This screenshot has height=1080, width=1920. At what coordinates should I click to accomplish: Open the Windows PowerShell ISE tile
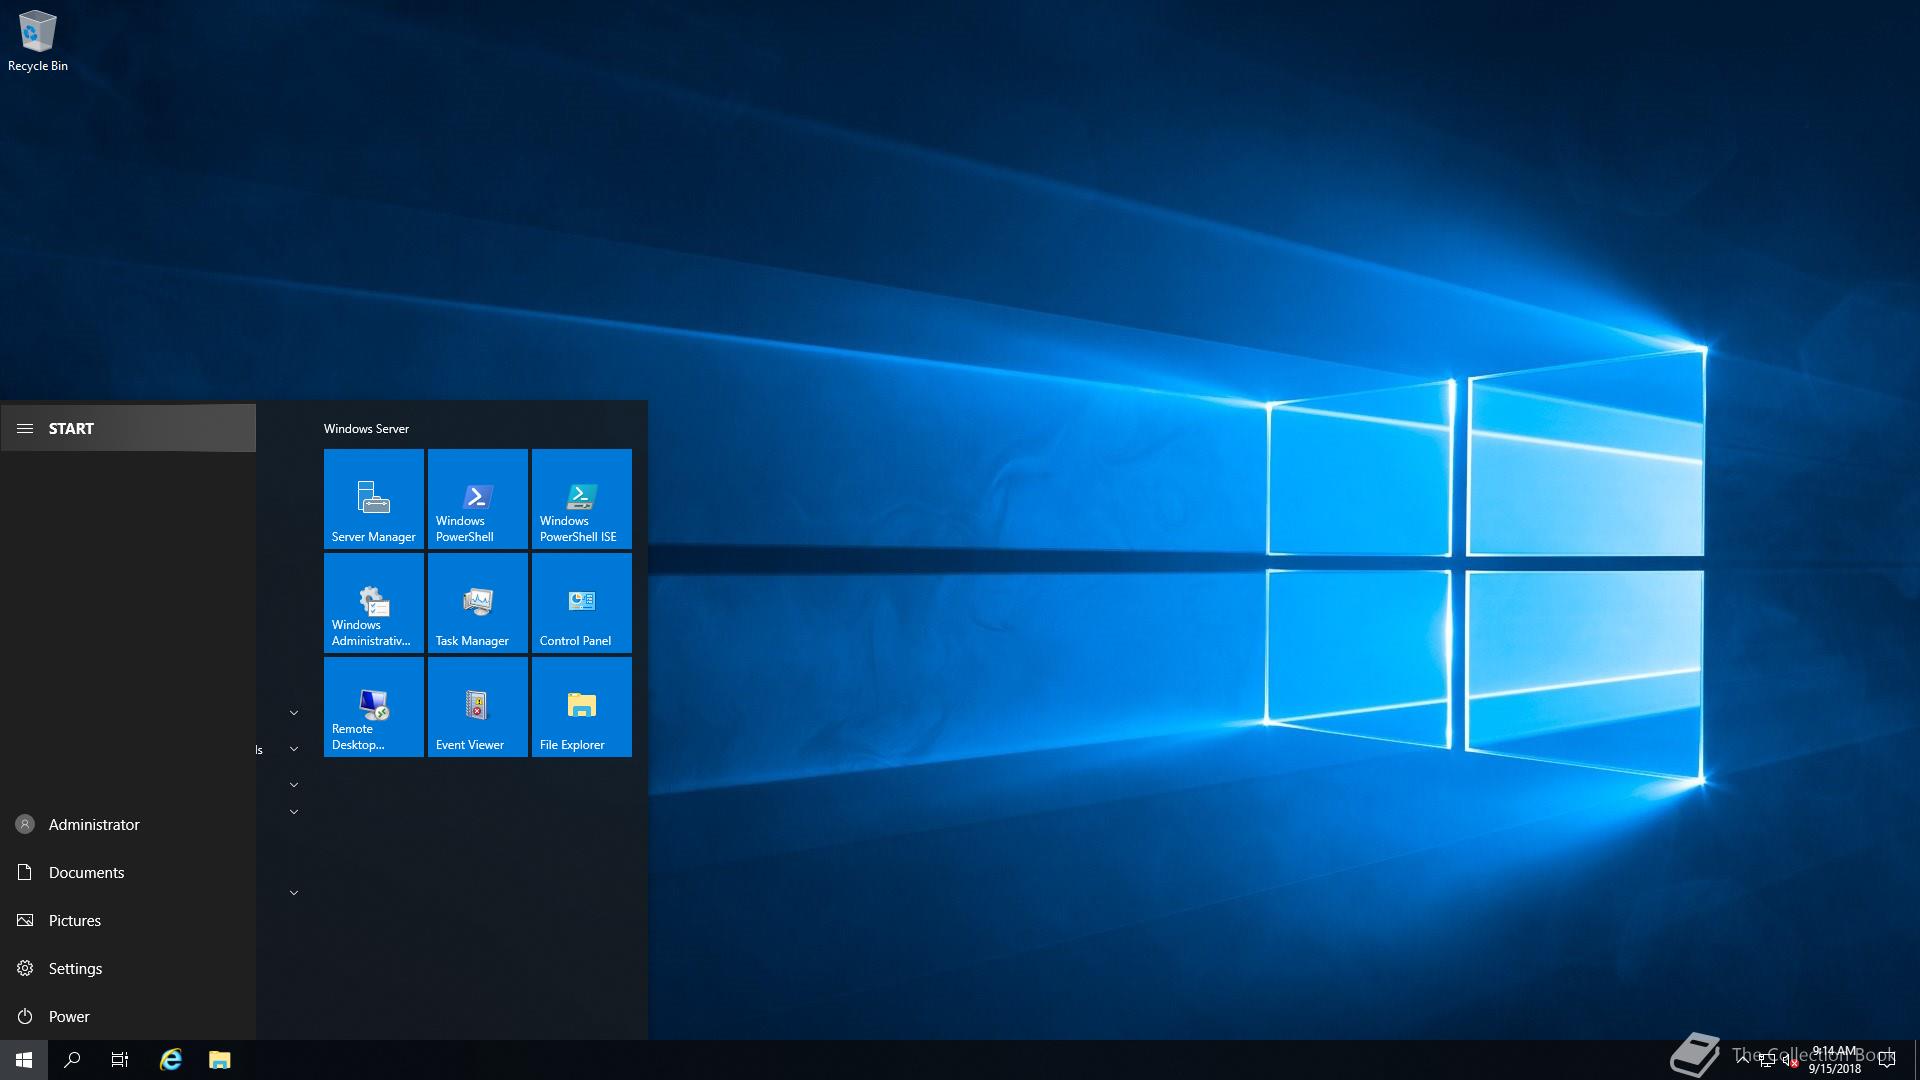(581, 498)
